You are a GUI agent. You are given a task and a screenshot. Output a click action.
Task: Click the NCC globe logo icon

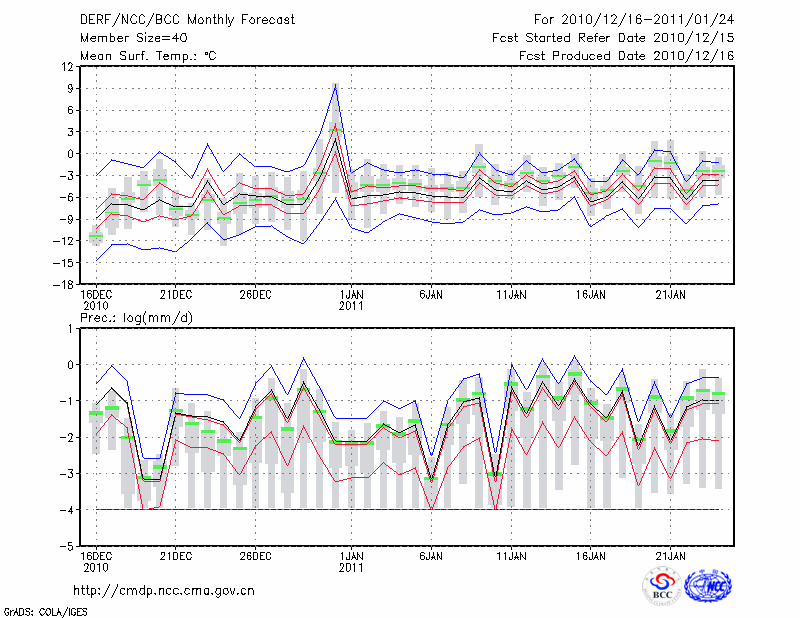[708, 586]
